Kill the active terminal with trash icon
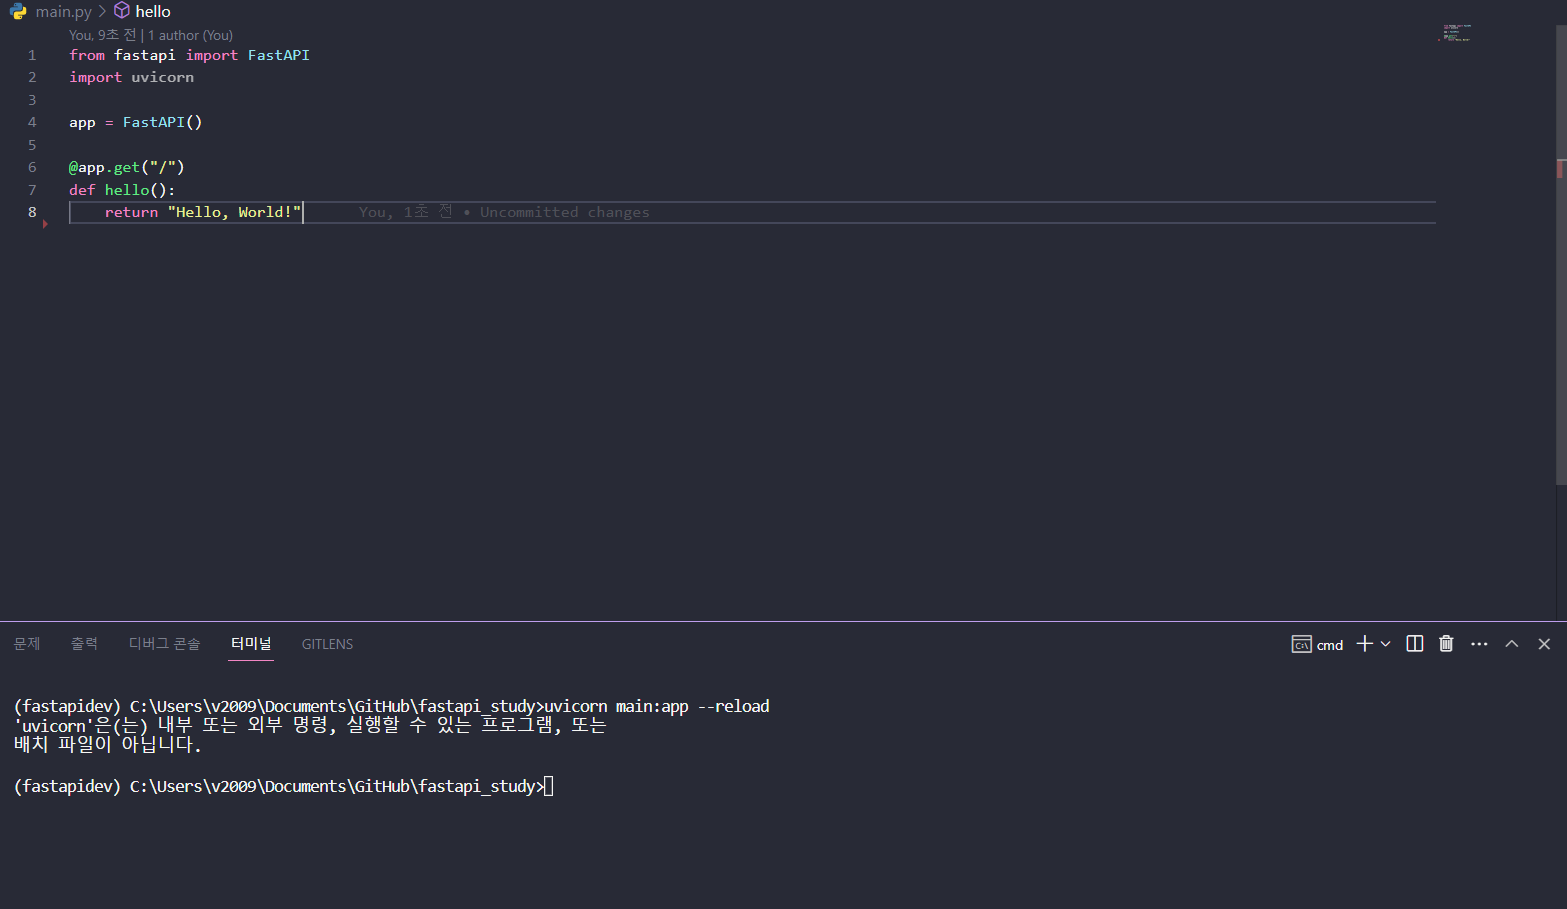 point(1445,644)
